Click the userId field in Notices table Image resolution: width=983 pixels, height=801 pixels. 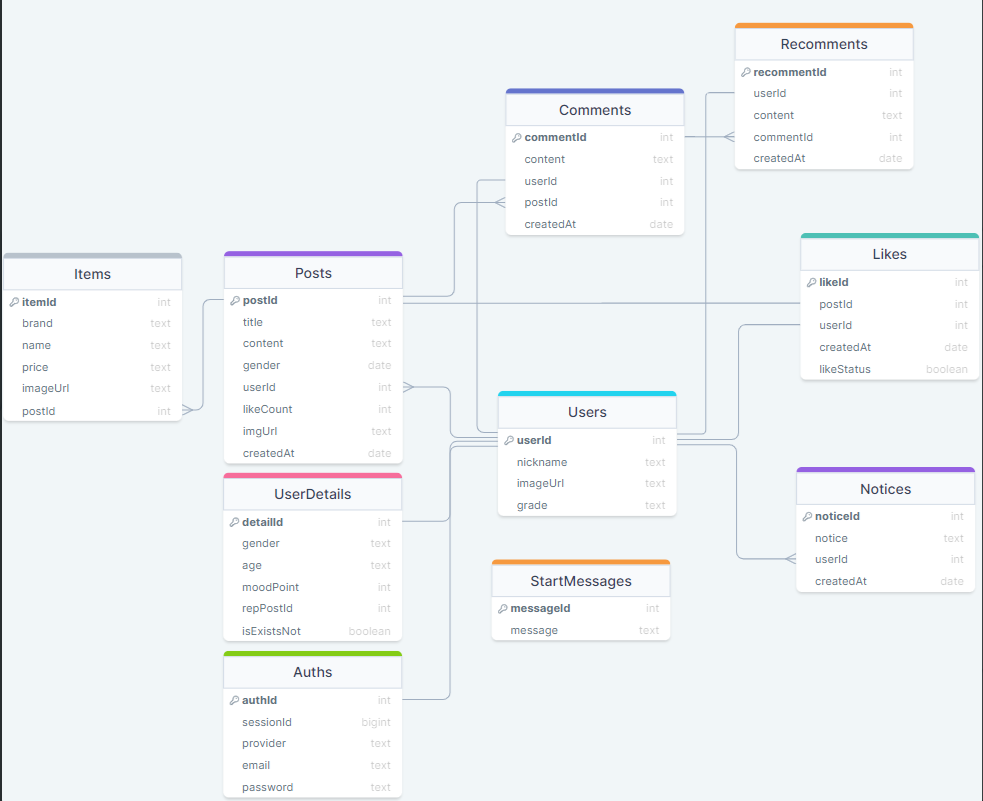click(x=886, y=560)
